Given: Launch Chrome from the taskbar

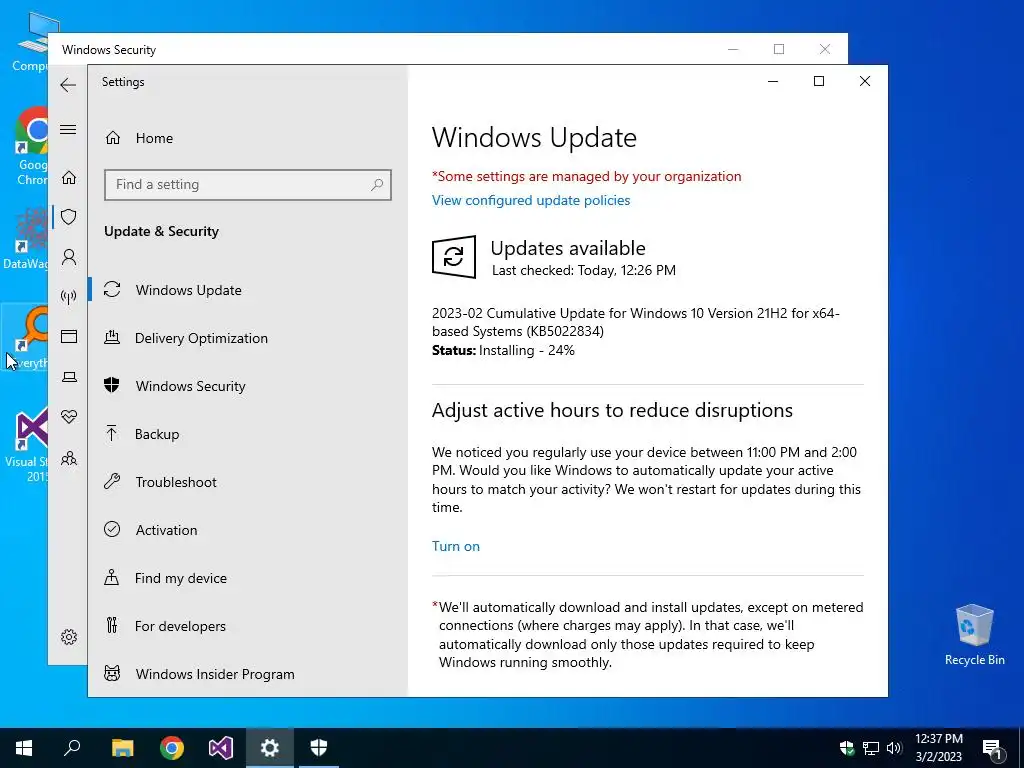Looking at the screenshot, I should pyautogui.click(x=172, y=748).
